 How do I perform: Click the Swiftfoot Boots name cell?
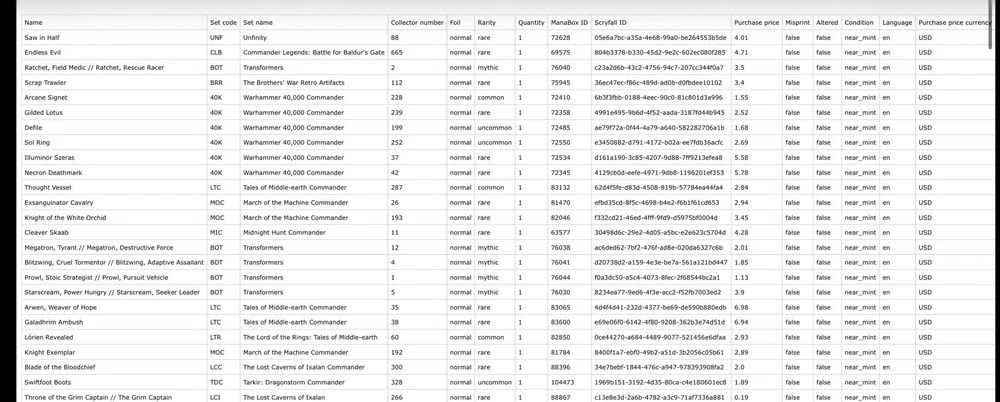point(47,382)
